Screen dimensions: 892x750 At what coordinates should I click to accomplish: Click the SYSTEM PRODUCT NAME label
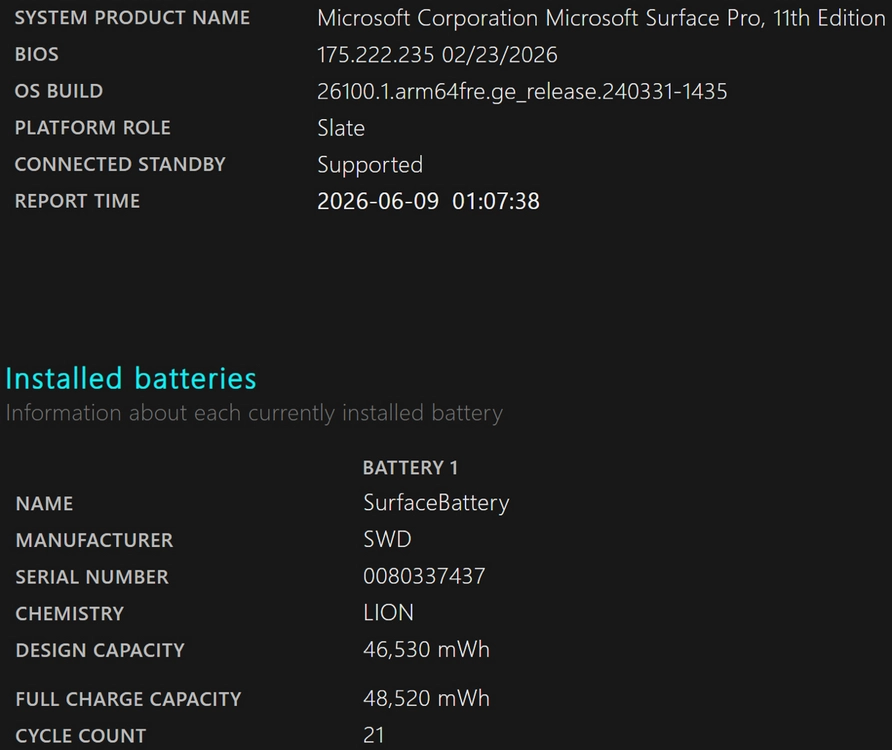[x=132, y=18]
